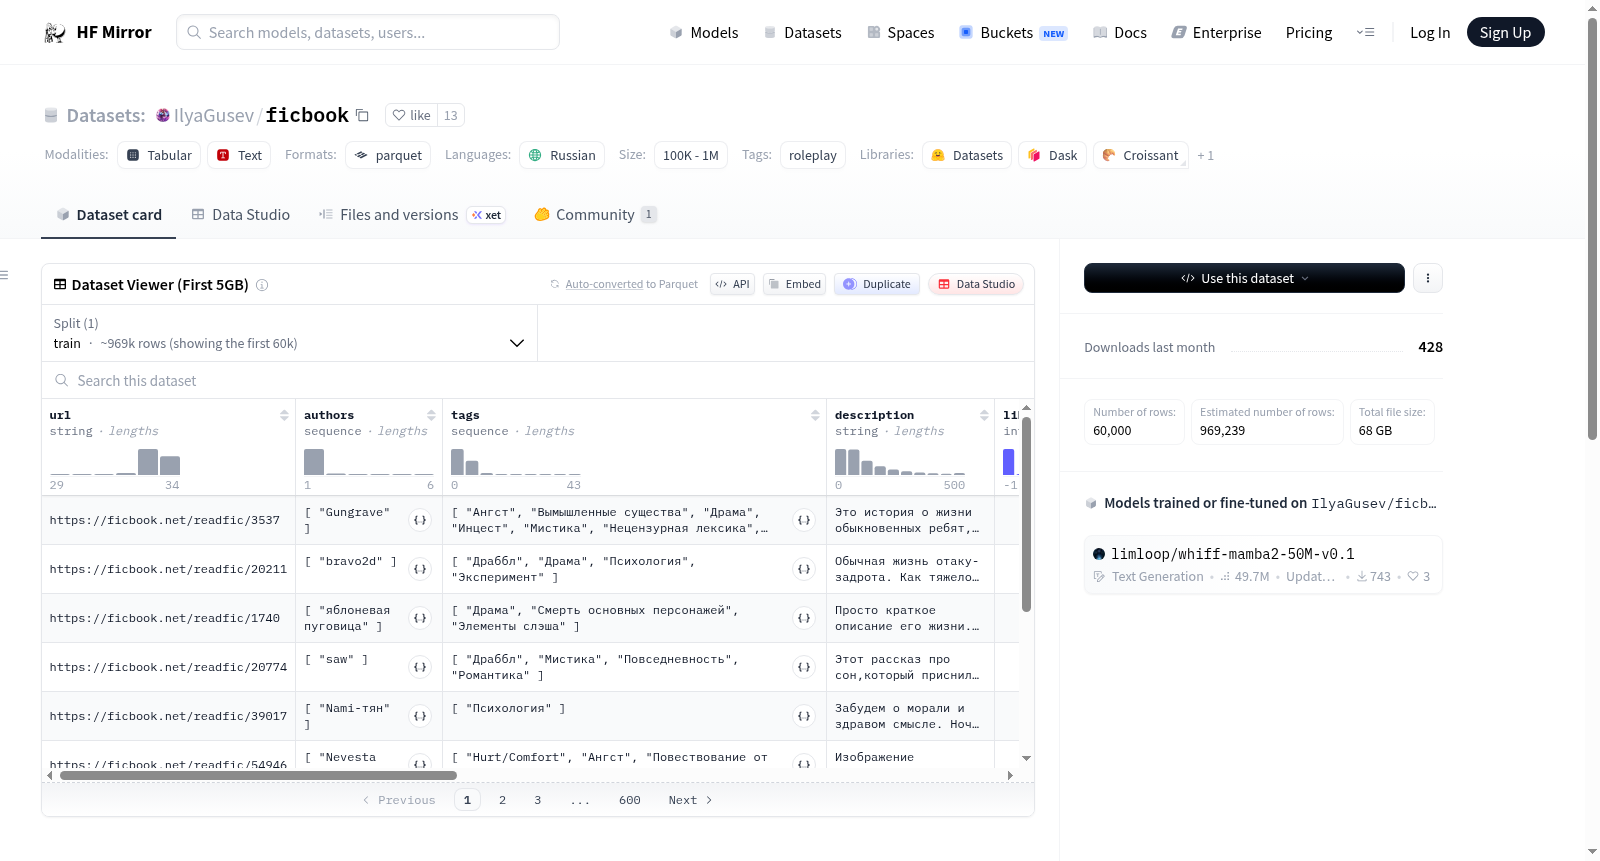Expand the train split dropdown

coord(289,333)
